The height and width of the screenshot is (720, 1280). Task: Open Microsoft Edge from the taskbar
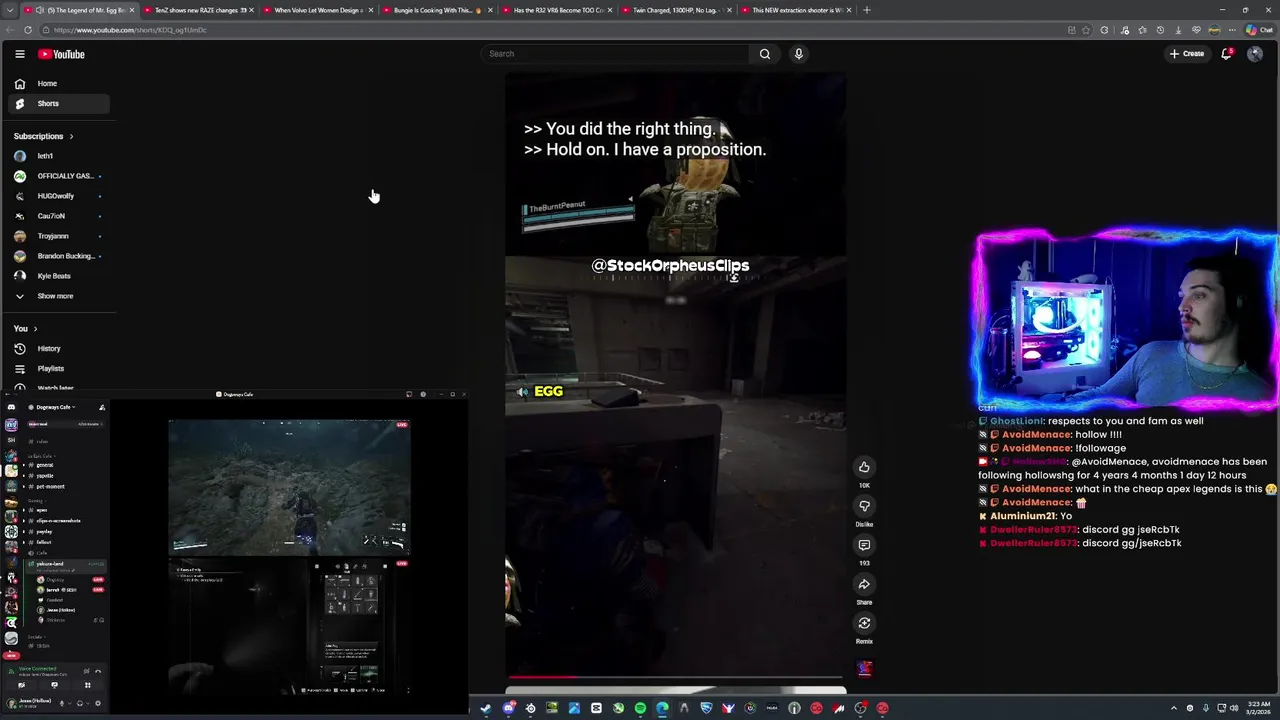(662, 708)
